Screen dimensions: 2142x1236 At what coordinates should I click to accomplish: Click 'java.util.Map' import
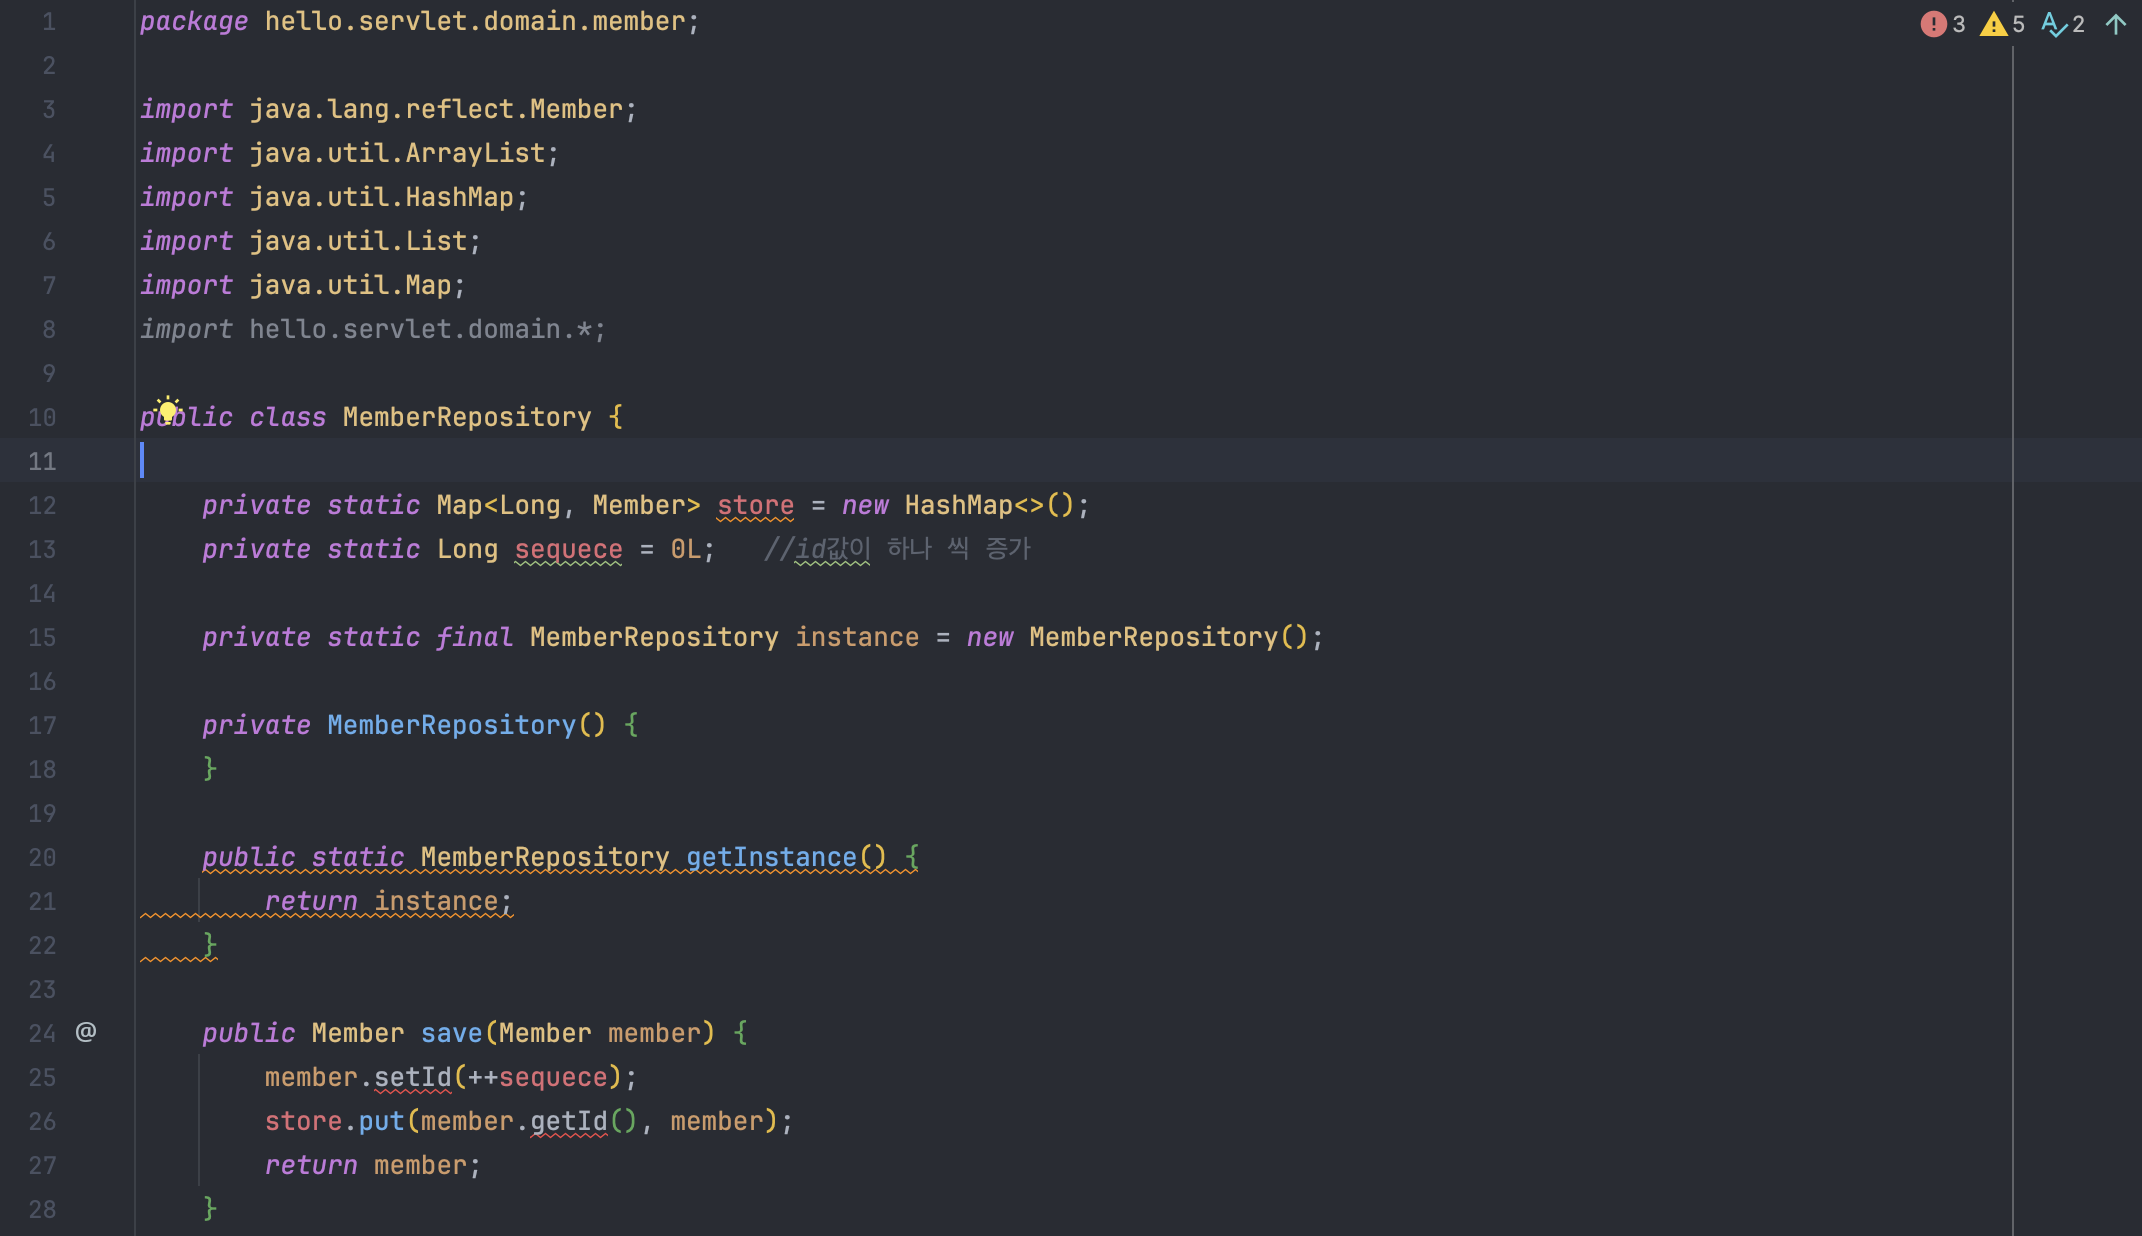[x=350, y=285]
